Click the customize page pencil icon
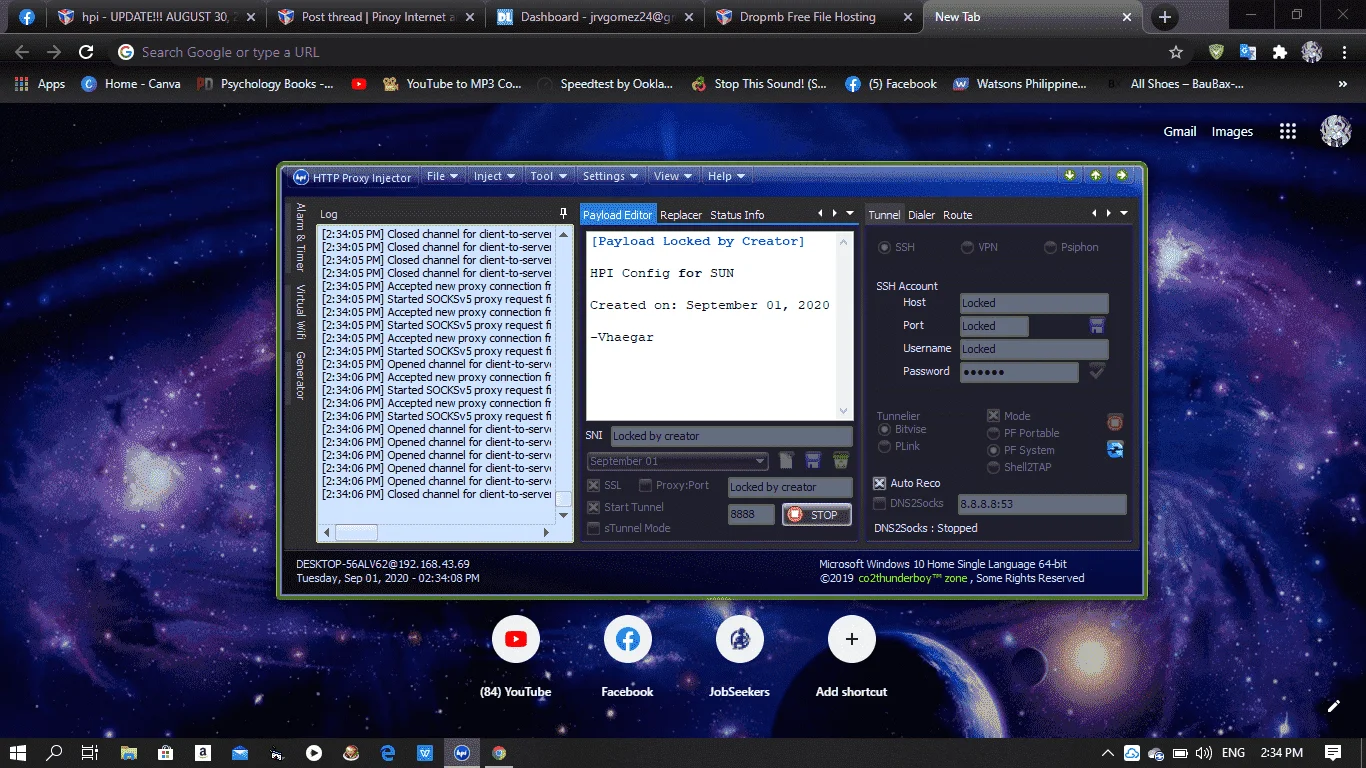The height and width of the screenshot is (768, 1366). (1333, 706)
